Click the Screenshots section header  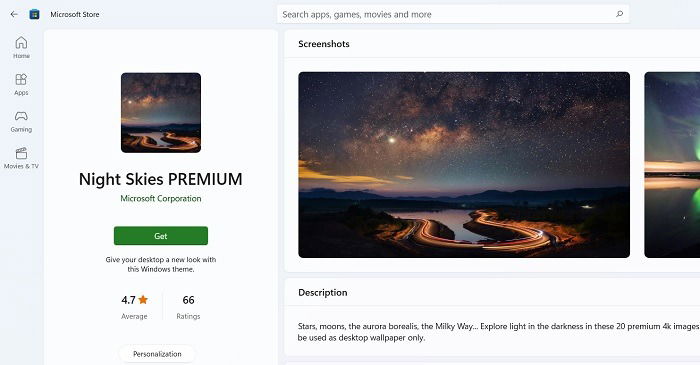click(x=324, y=44)
